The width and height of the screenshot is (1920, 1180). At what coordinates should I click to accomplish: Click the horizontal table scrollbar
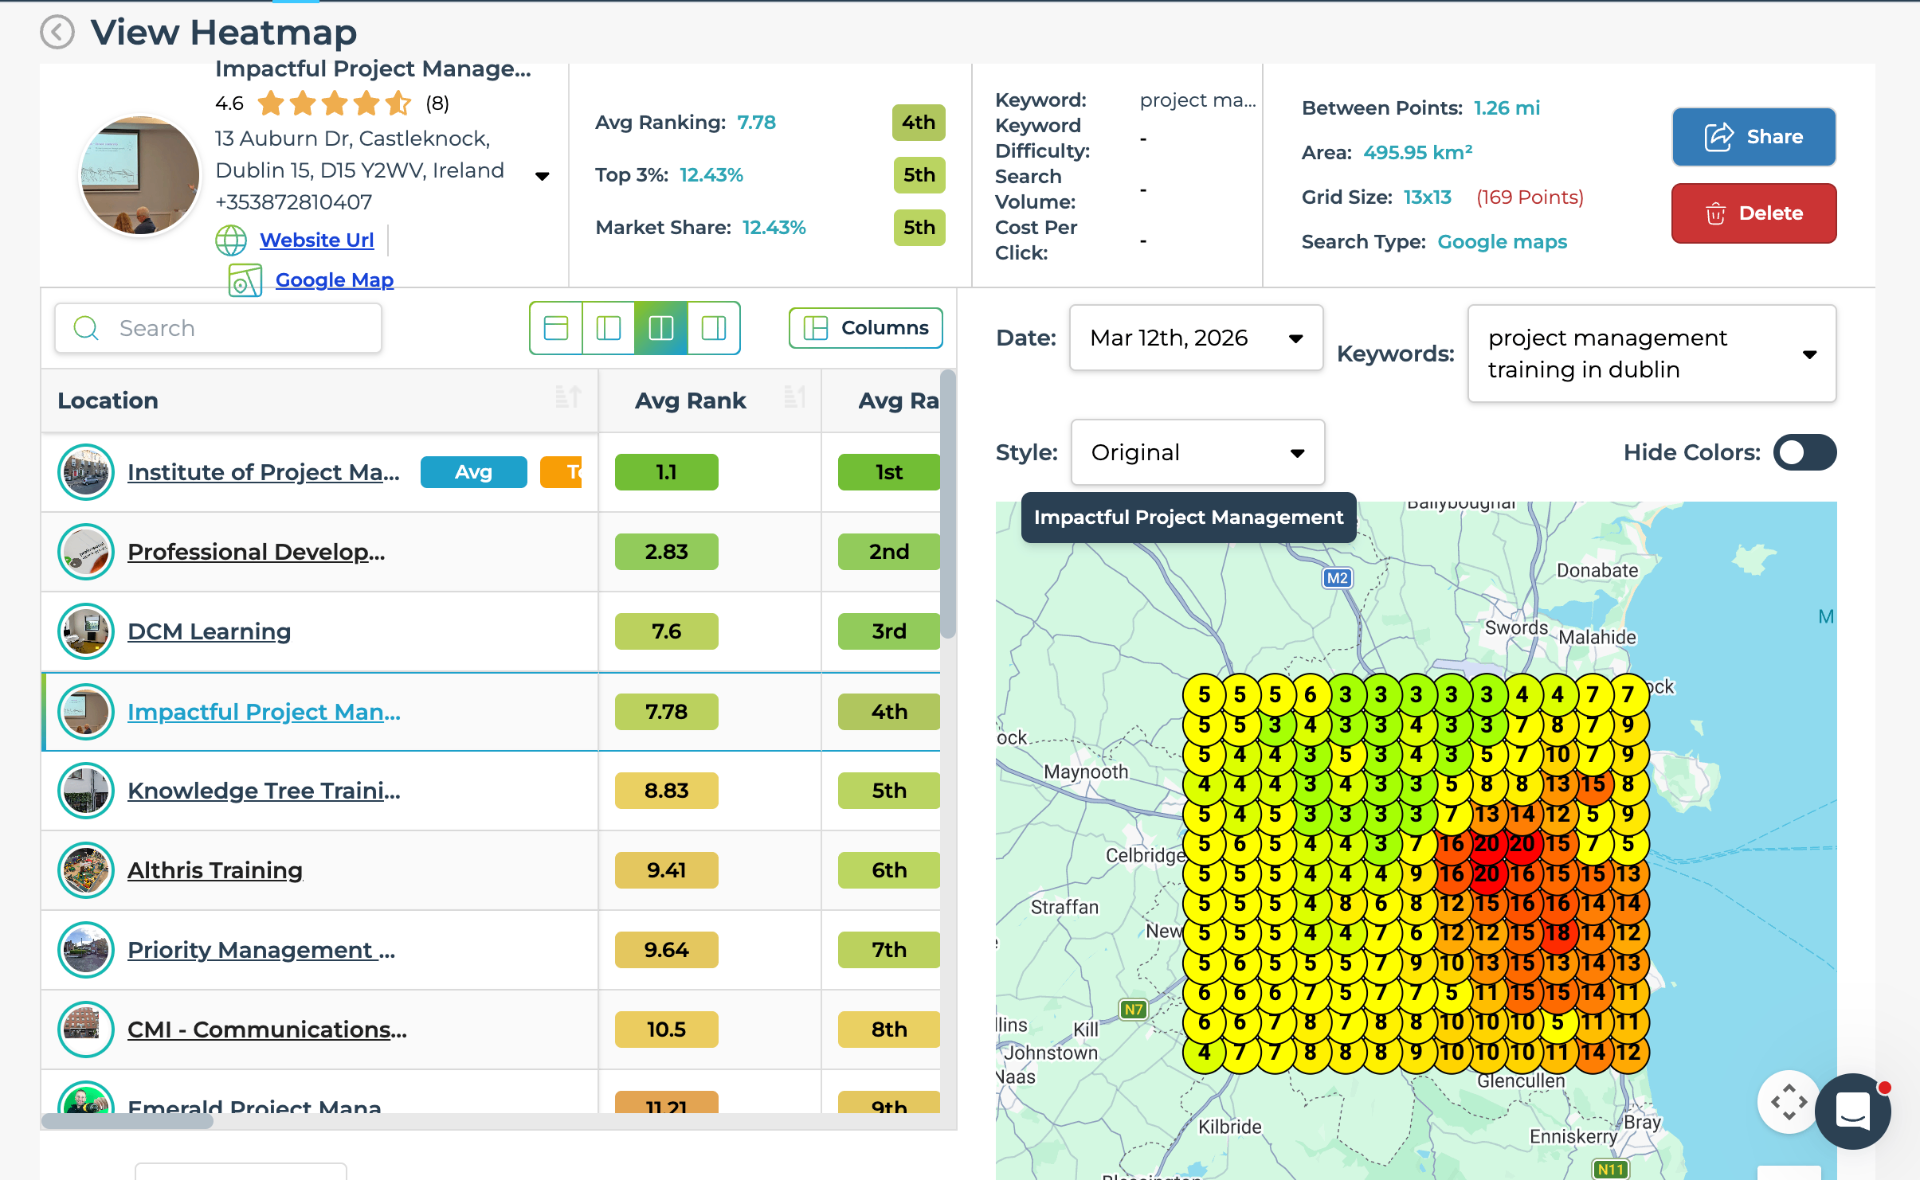[127, 1122]
